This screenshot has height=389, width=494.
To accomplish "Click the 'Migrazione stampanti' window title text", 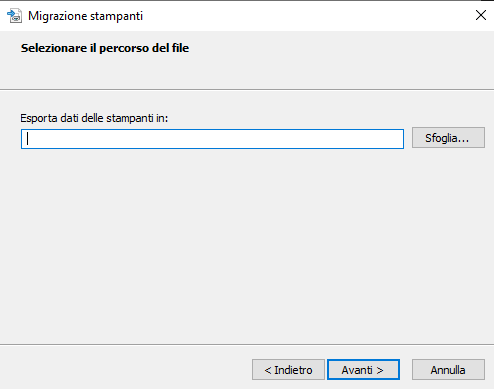I will (85, 16).
